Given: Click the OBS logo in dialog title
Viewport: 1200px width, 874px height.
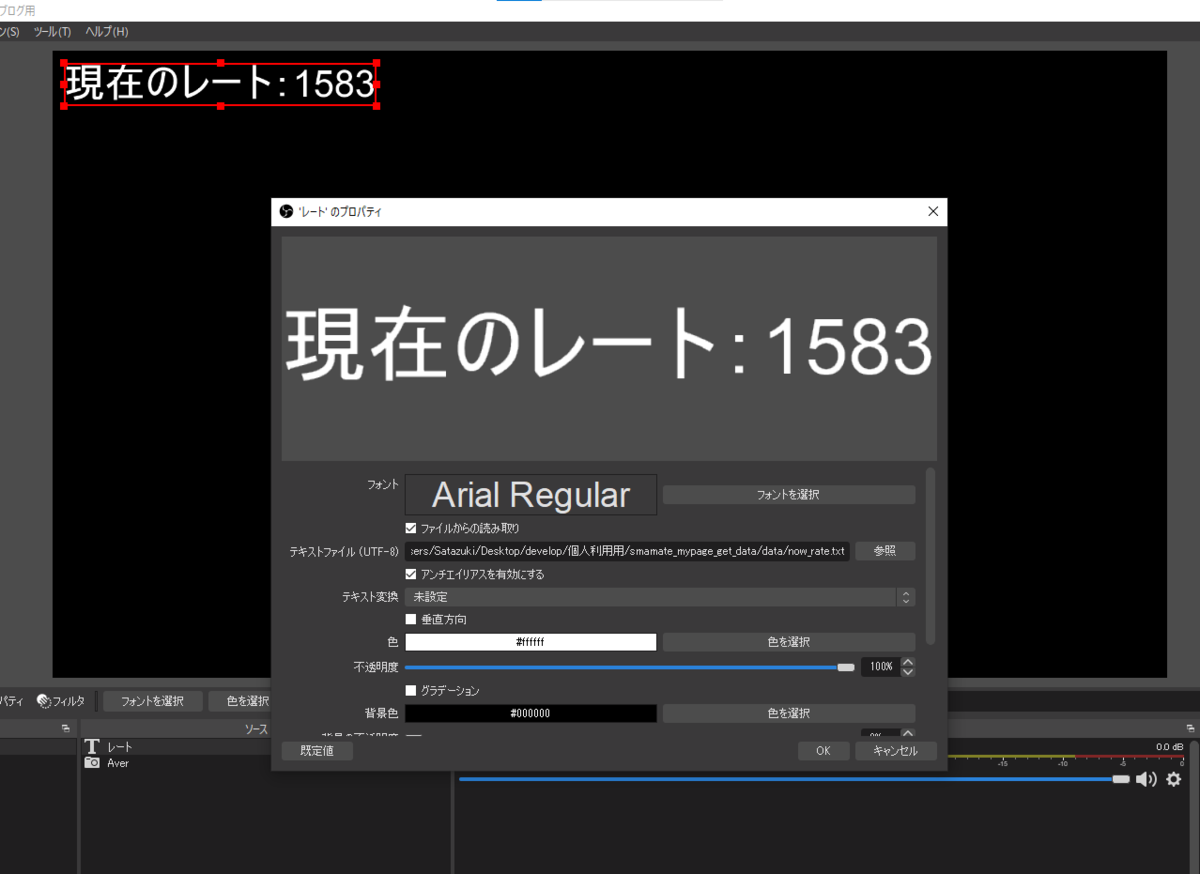Looking at the screenshot, I should (x=286, y=212).
